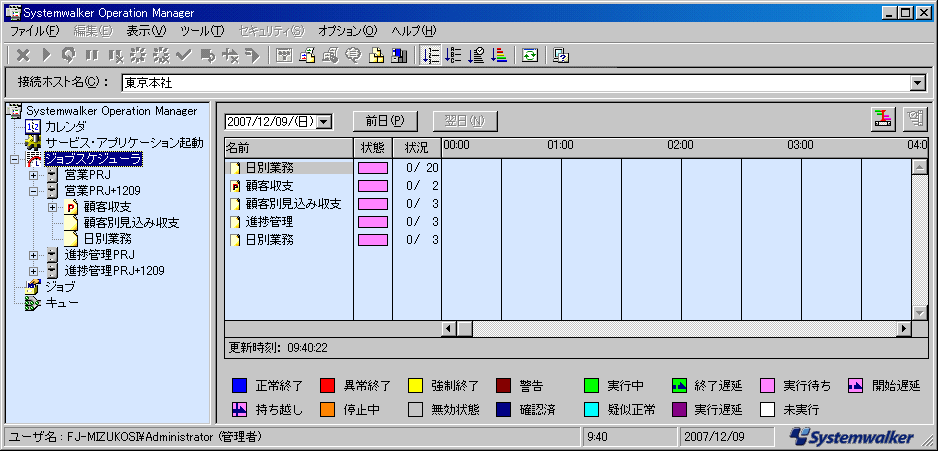Image resolution: width=938 pixels, height=451 pixels.
Task: Click the 状況 column header
Action: click(416, 147)
